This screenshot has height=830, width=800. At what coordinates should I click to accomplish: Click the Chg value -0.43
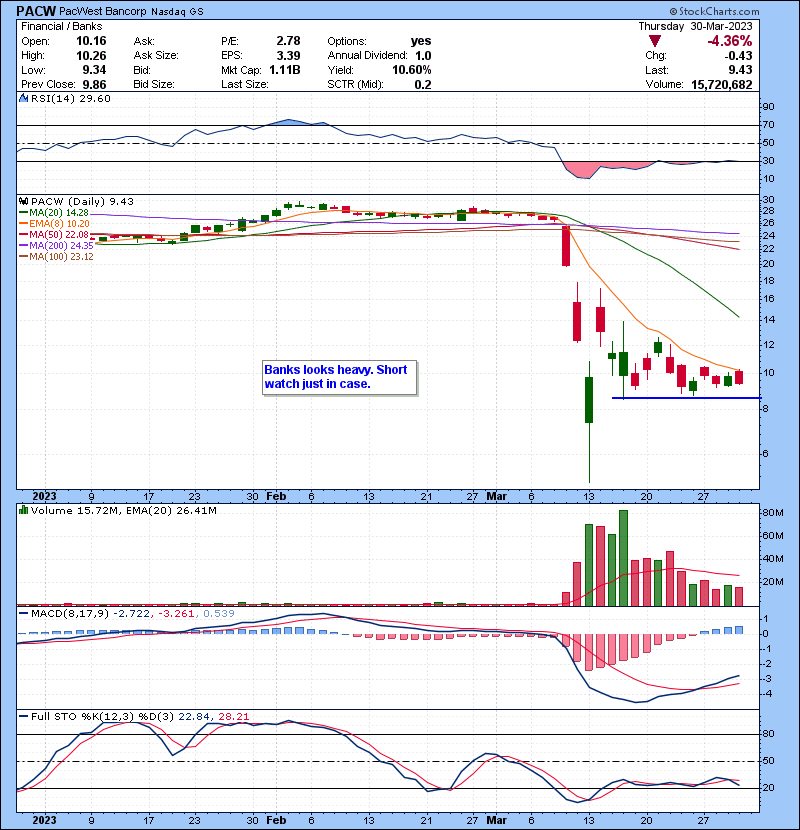[739, 56]
